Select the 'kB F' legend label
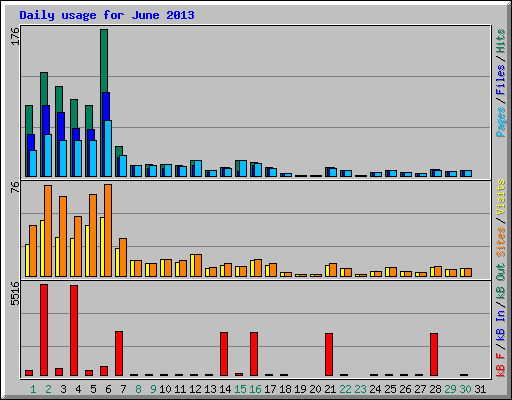The width and height of the screenshot is (512, 400). (x=501, y=365)
